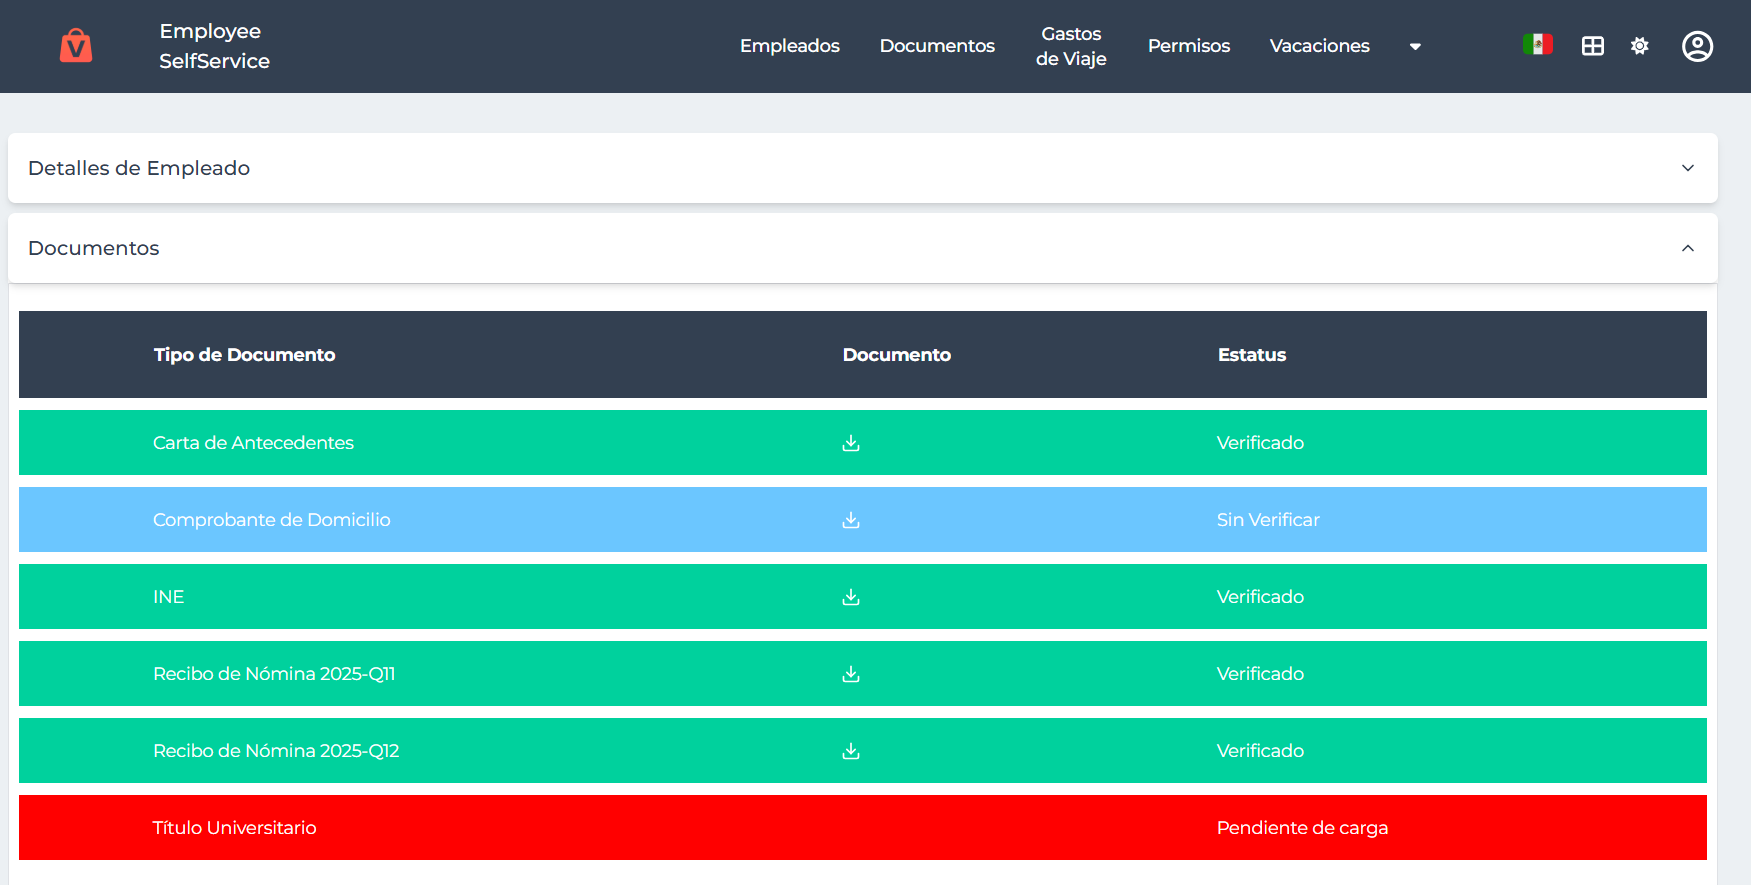Click the Mexican flag language icon
This screenshot has width=1751, height=885.
pyautogui.click(x=1537, y=45)
